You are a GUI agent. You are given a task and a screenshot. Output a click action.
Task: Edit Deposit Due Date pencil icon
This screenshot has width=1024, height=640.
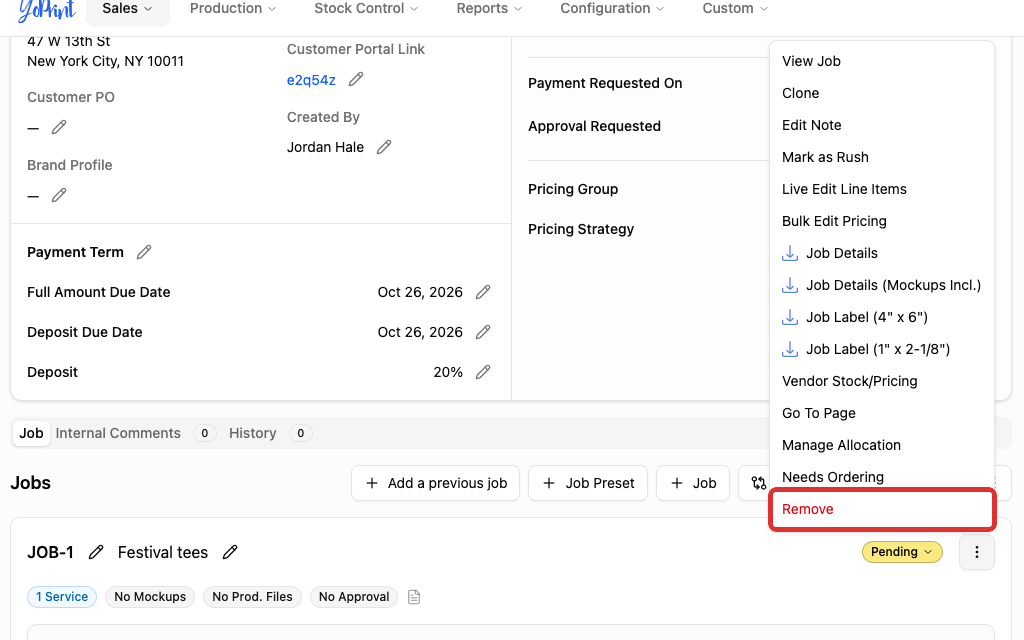click(x=483, y=332)
